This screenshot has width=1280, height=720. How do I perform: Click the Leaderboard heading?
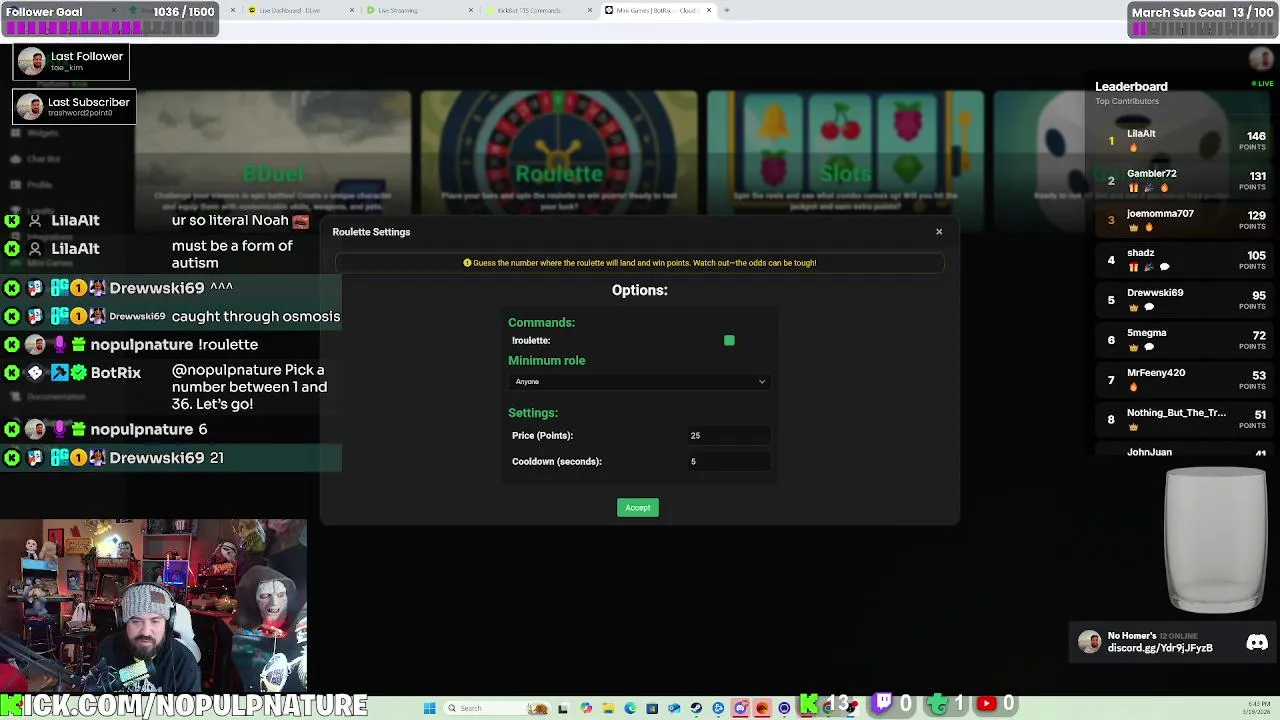pos(1131,87)
